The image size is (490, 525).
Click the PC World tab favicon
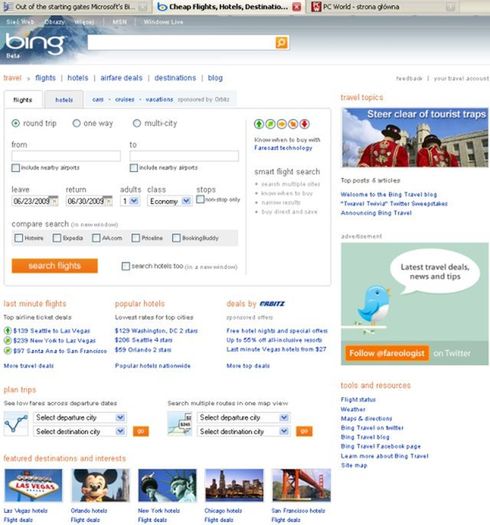[316, 7]
